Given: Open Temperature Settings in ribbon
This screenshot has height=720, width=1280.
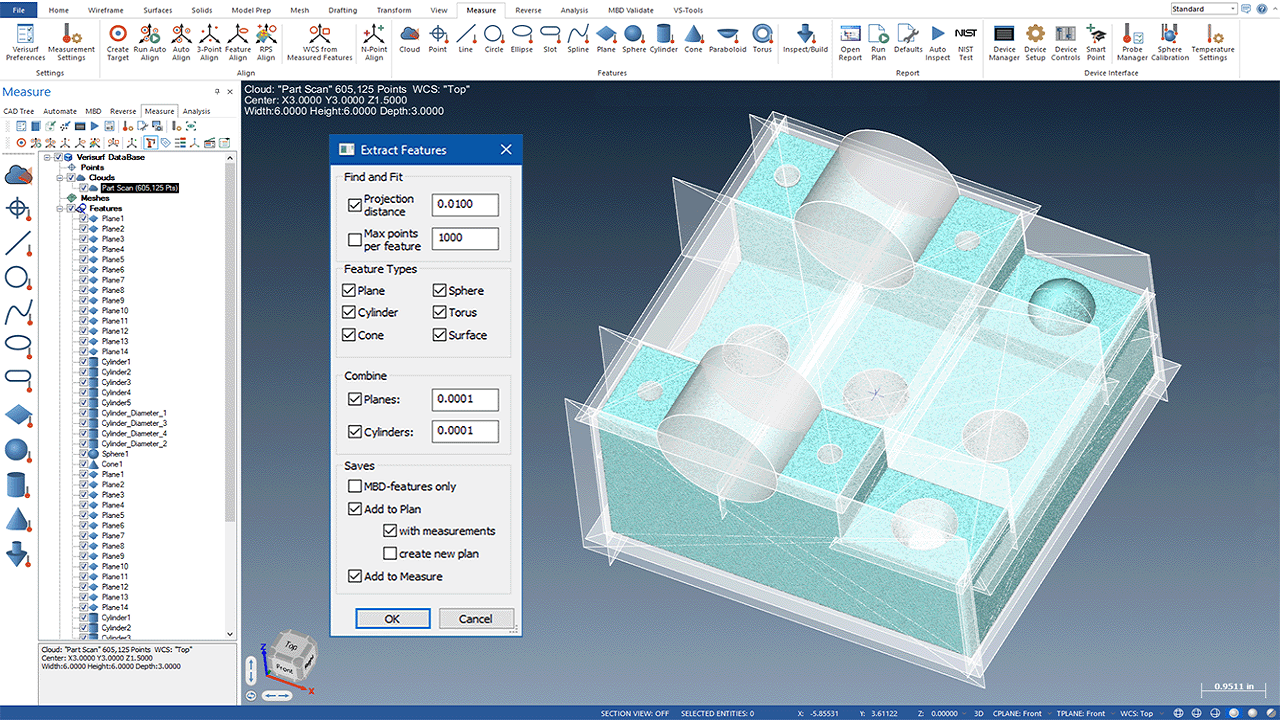Looking at the screenshot, I should tap(1213, 42).
